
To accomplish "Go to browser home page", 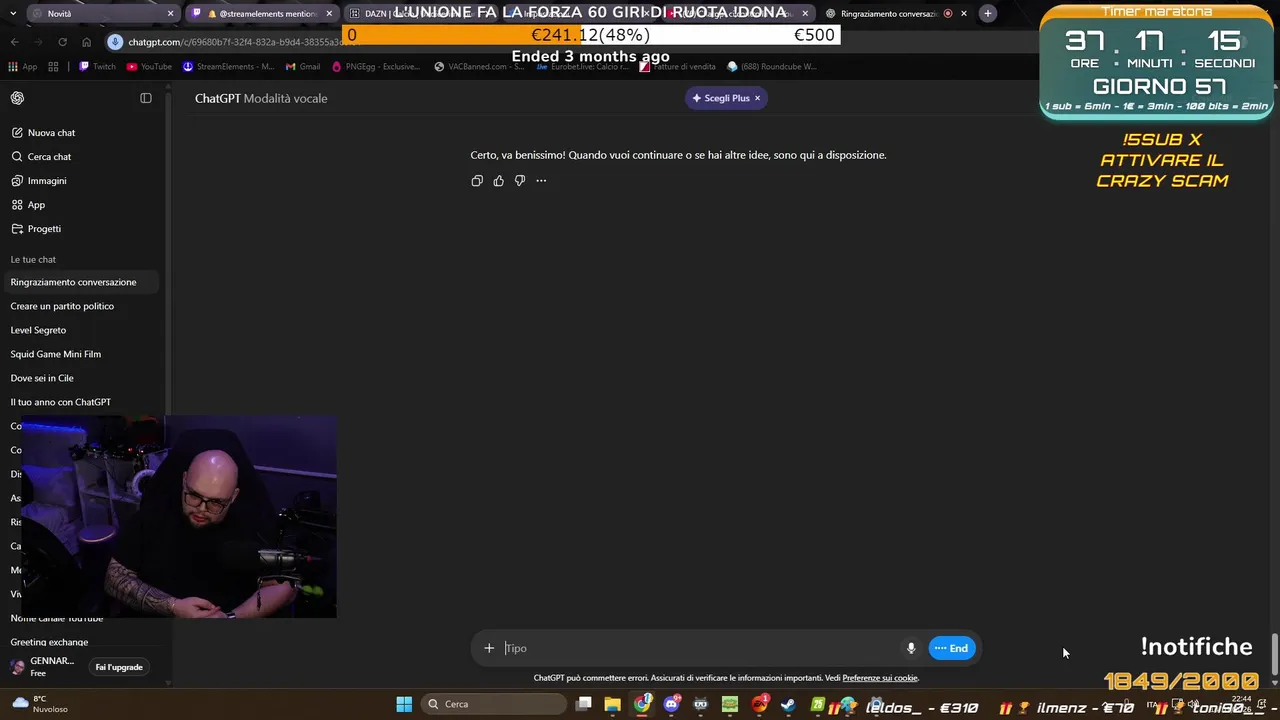I will coord(86,42).
